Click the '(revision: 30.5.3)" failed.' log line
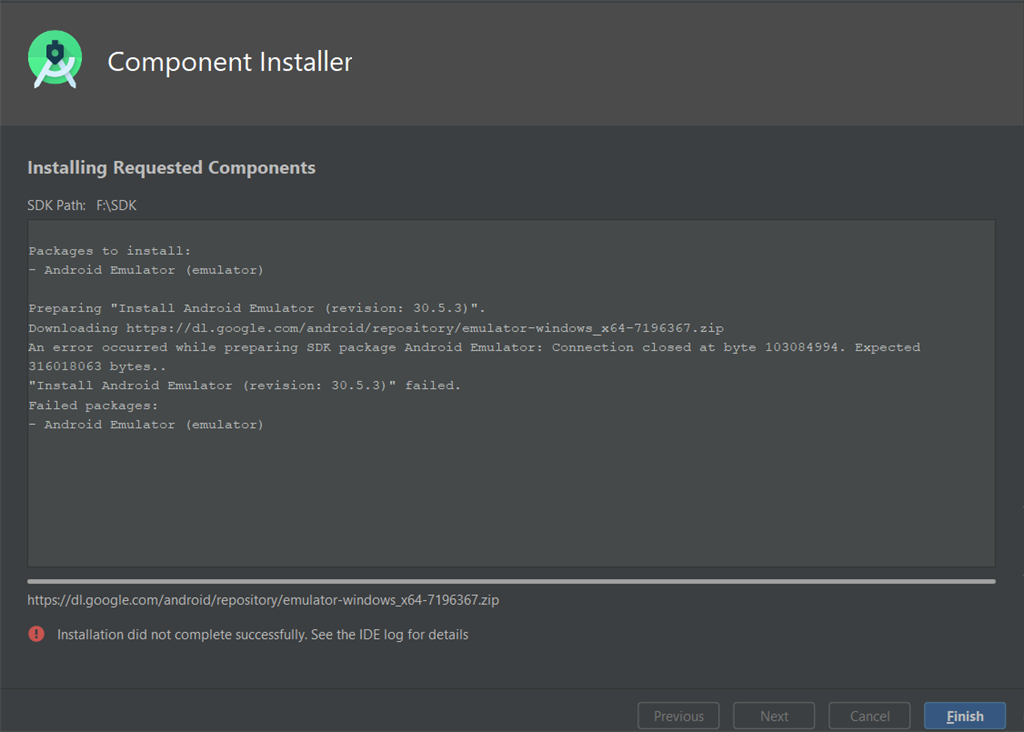The height and width of the screenshot is (732, 1024). point(244,385)
